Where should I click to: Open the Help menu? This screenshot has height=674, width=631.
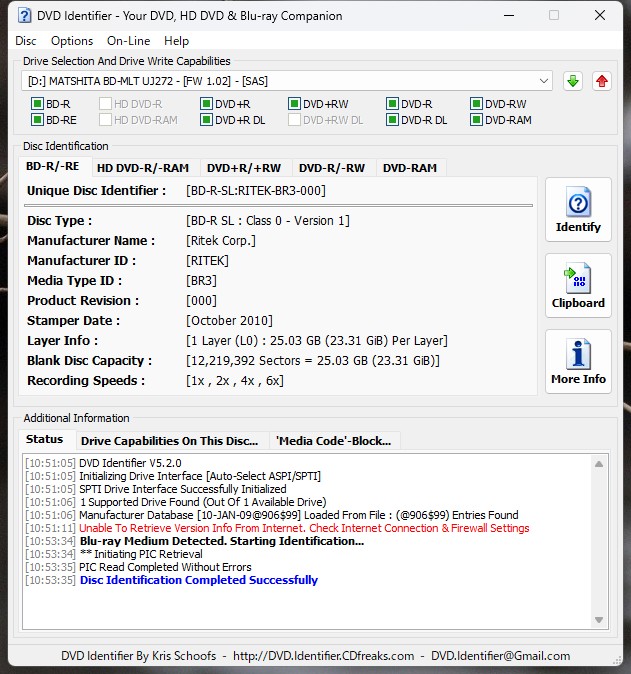[176, 41]
